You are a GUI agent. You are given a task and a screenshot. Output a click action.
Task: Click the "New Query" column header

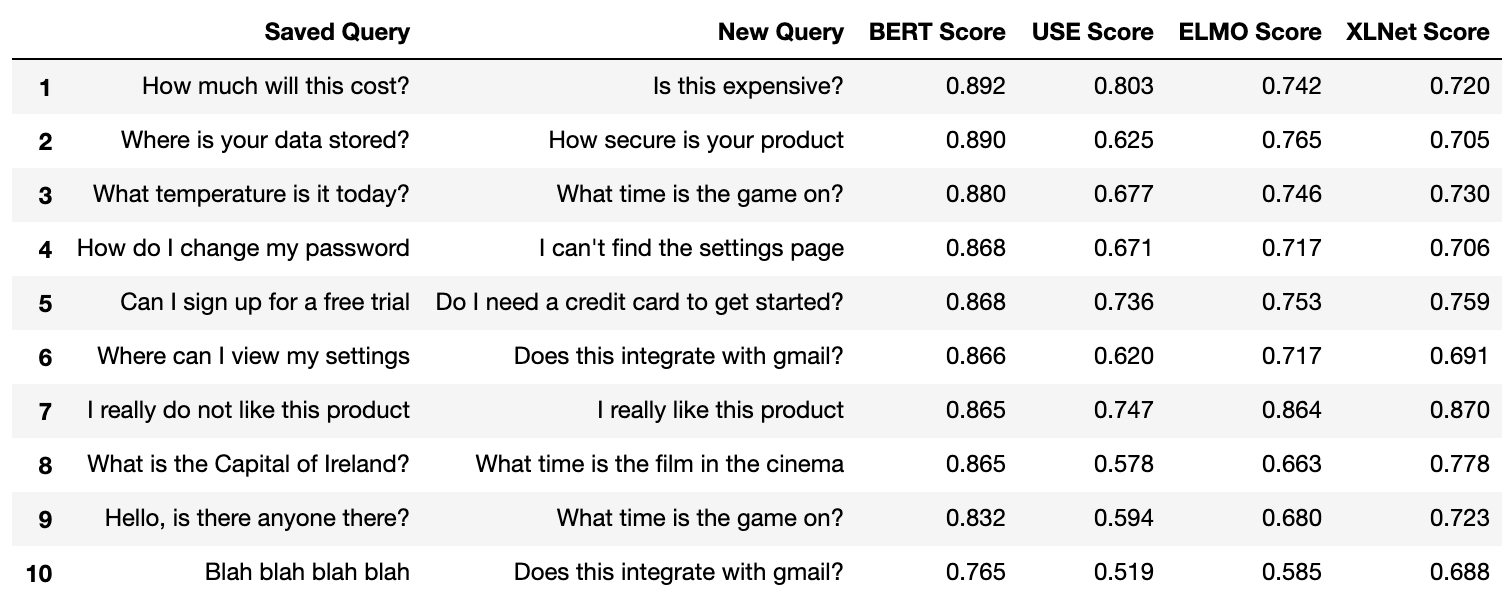click(x=780, y=32)
